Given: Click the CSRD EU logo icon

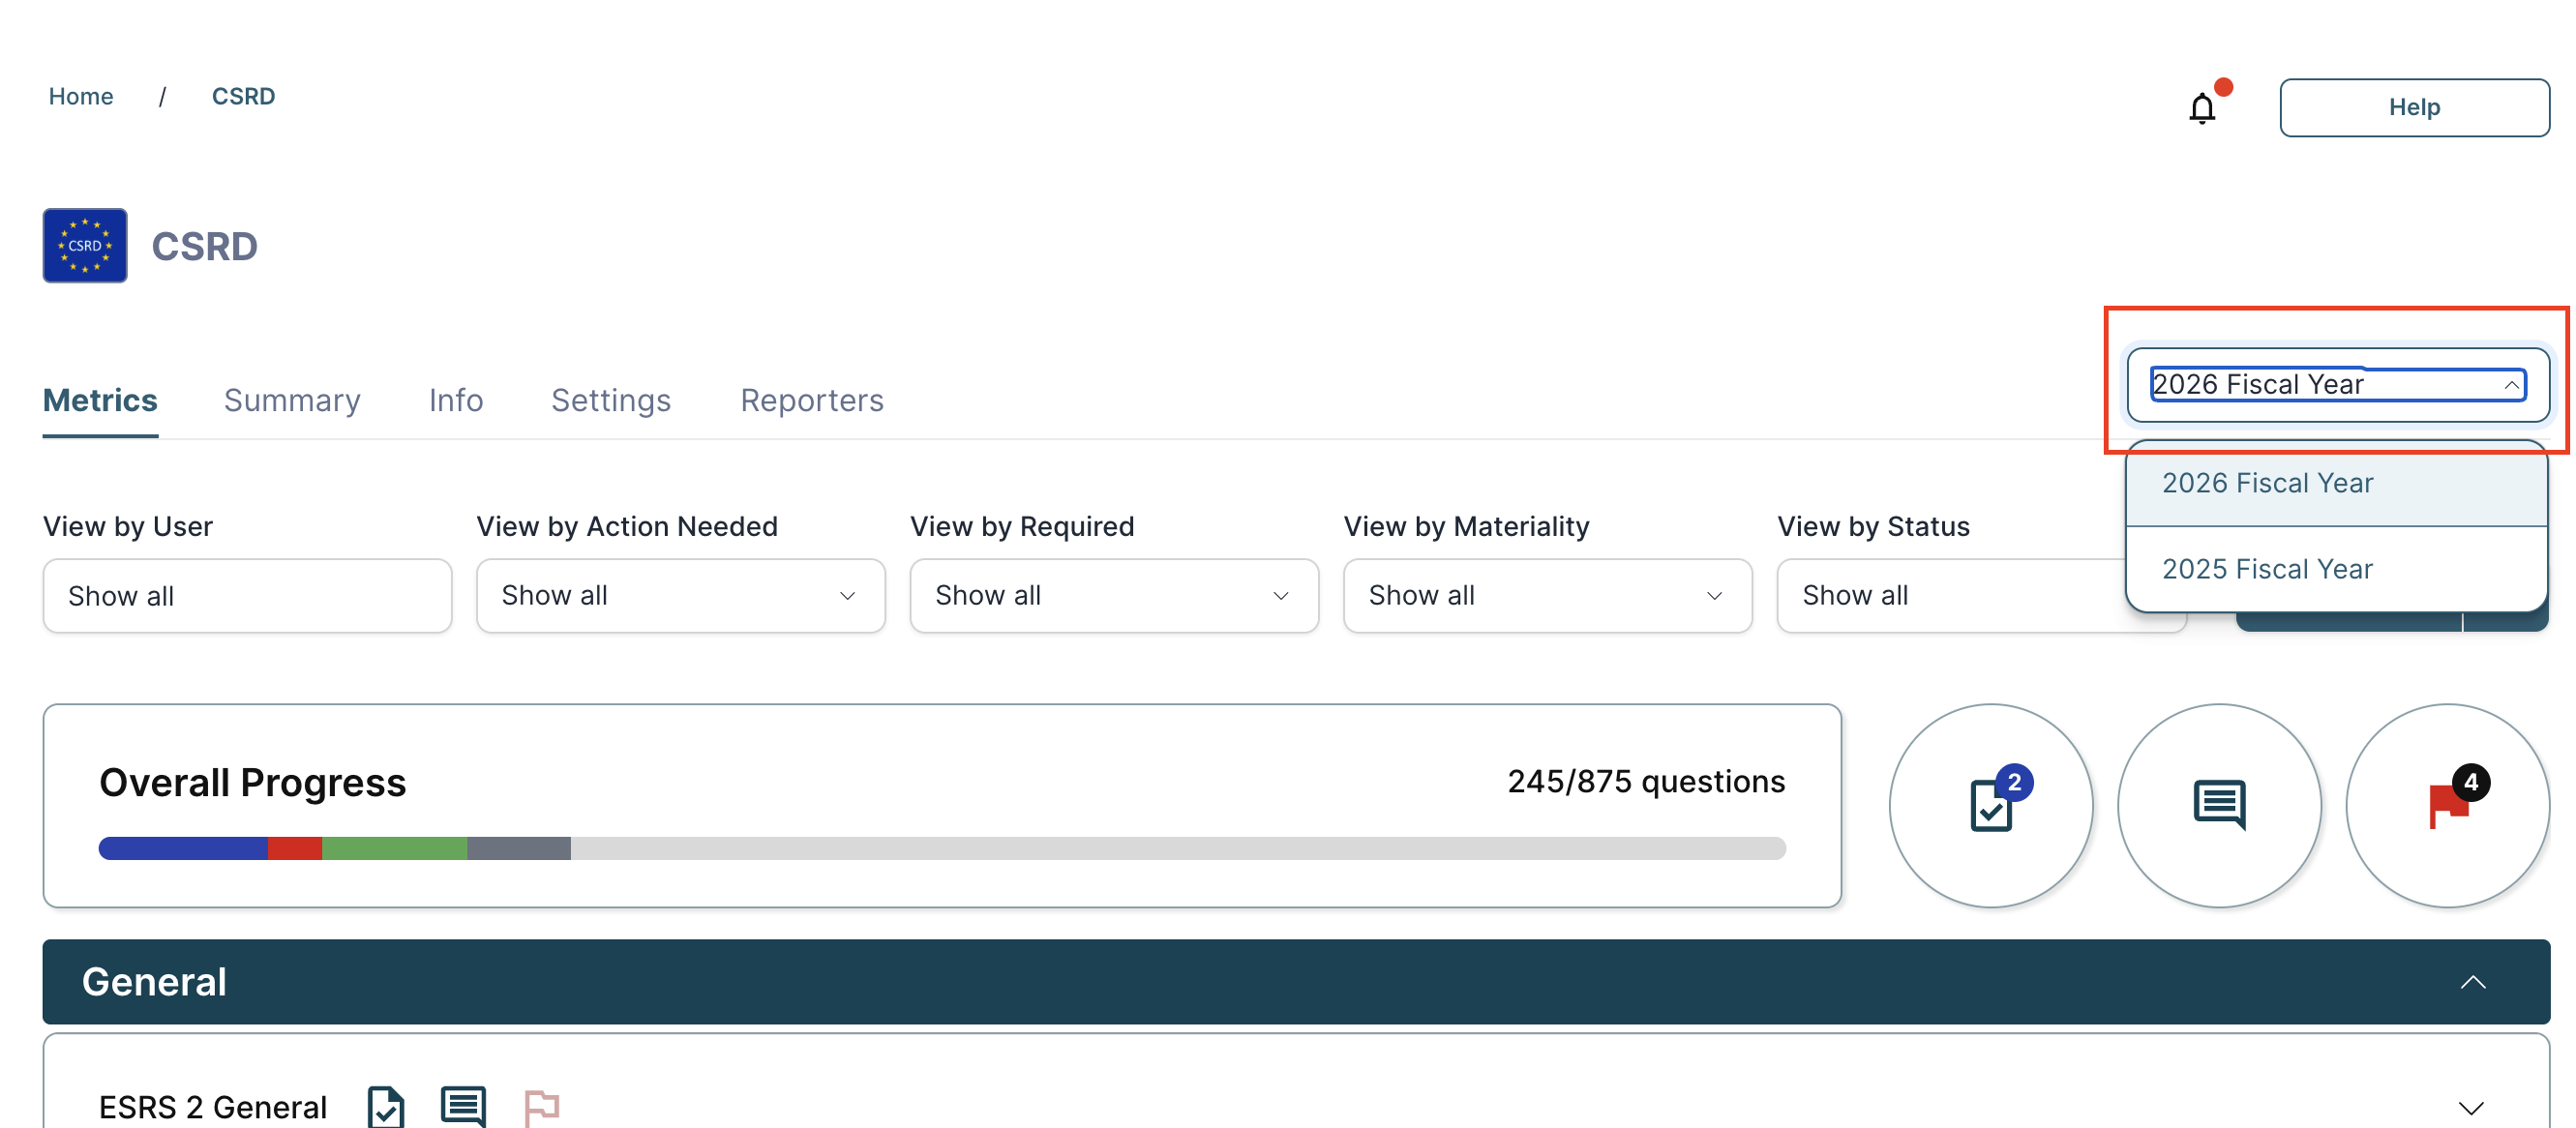Looking at the screenshot, I should click(85, 246).
